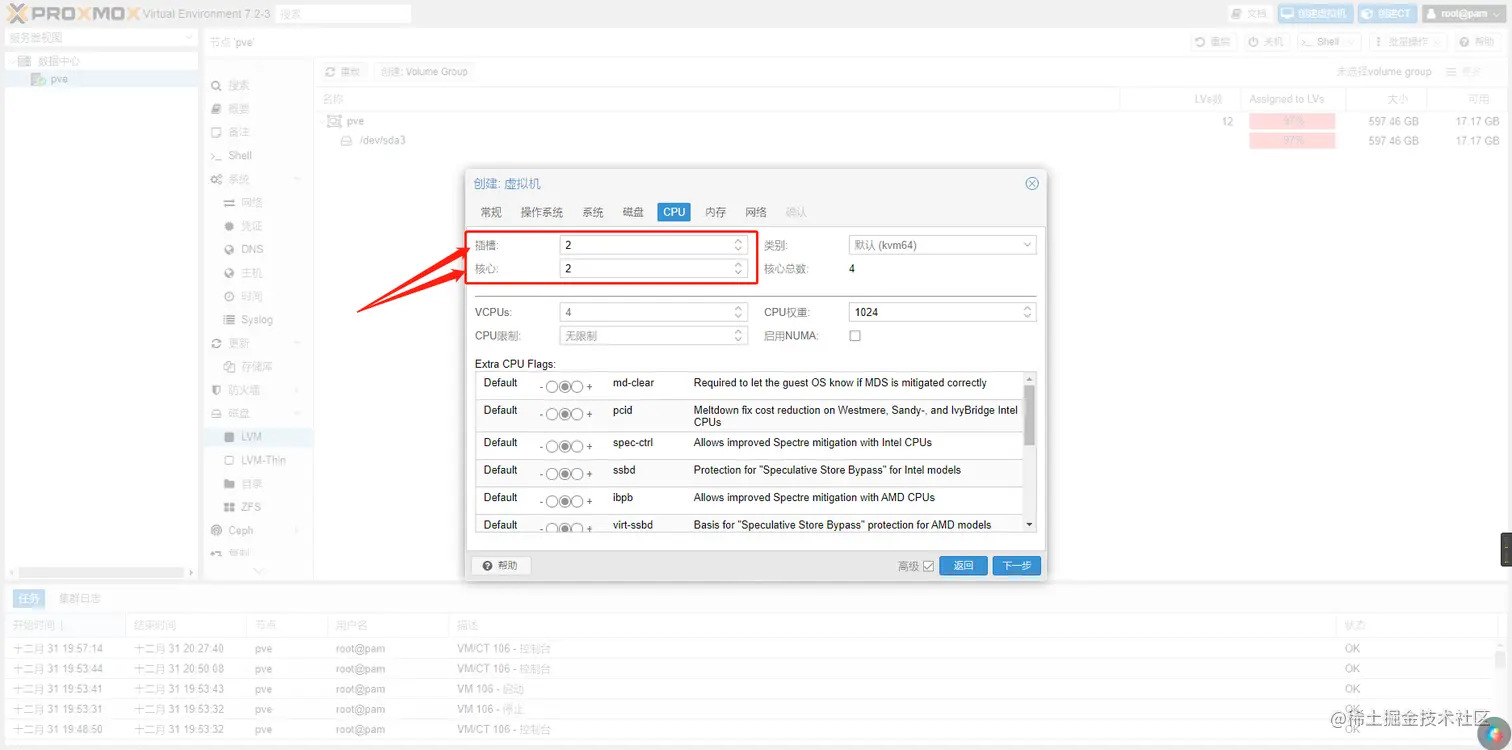Click the 重载 reload button in LVM panel
This screenshot has height=750, width=1512.
(344, 72)
